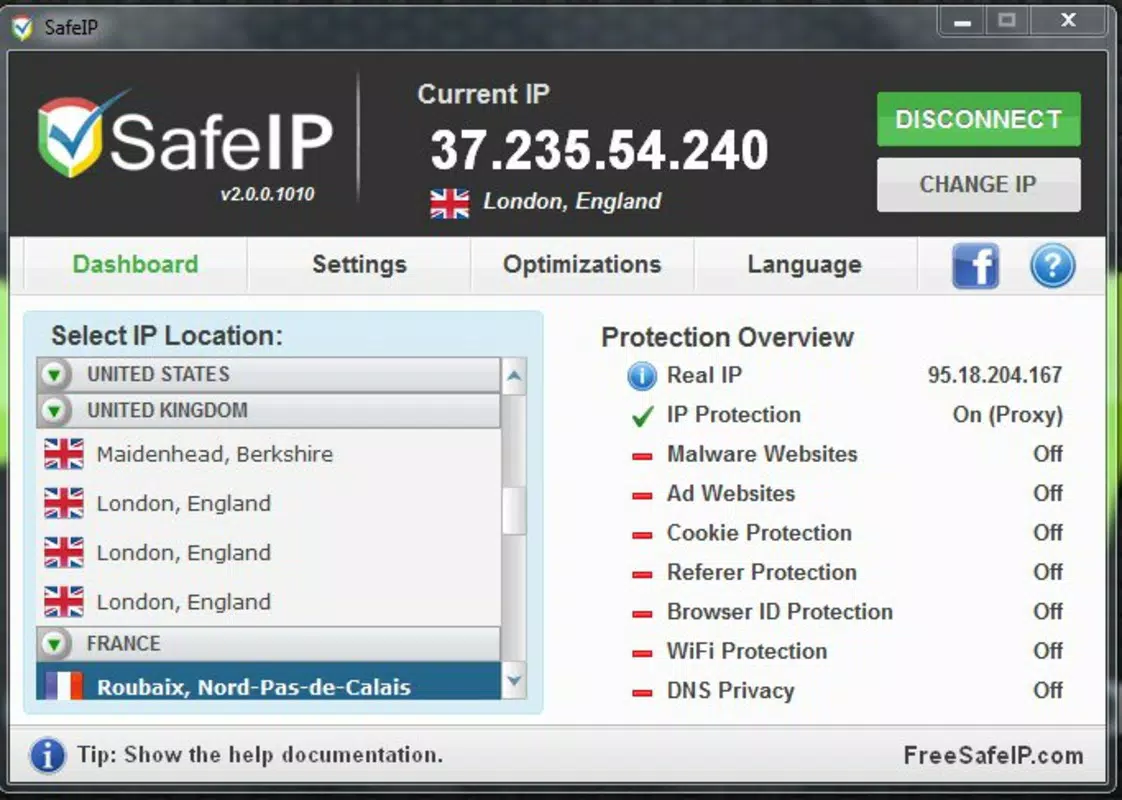Viewport: 1122px width, 800px height.
Task: Select Maidenhead, Berkshire location
Action: [268, 454]
